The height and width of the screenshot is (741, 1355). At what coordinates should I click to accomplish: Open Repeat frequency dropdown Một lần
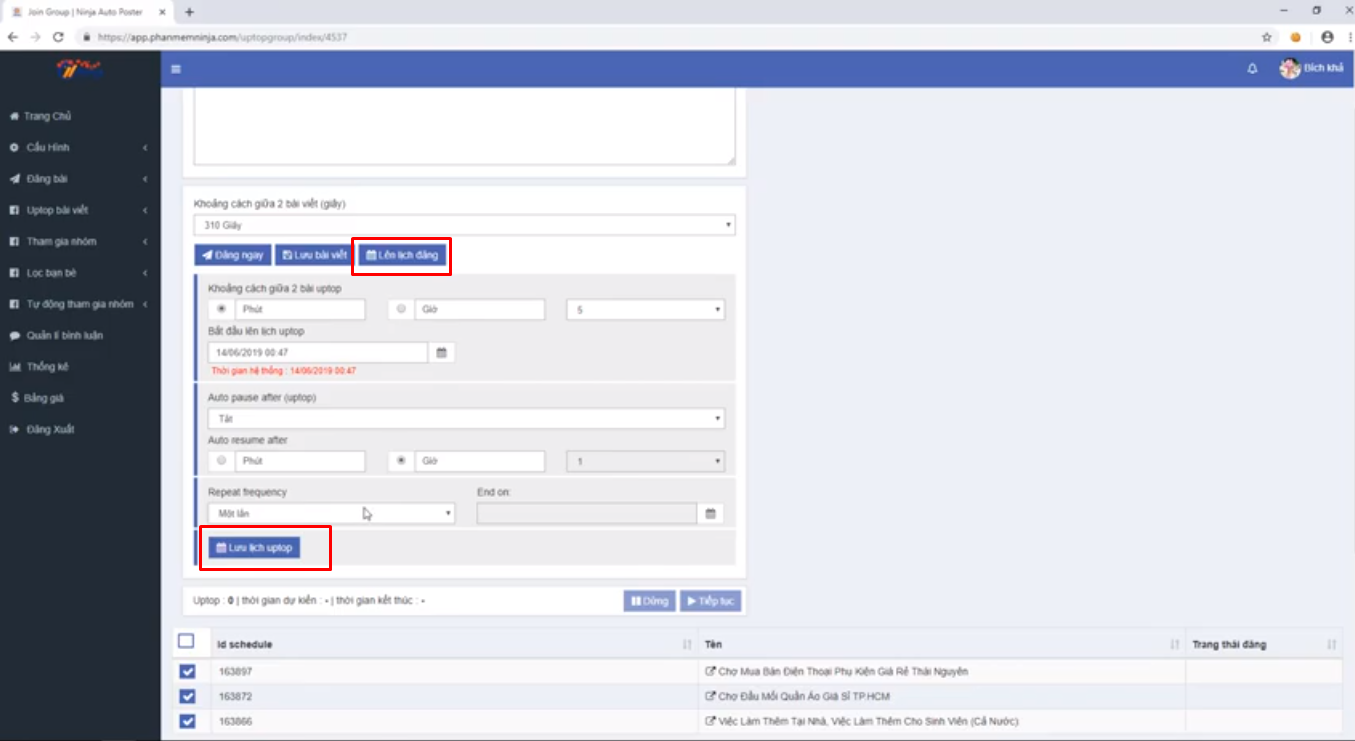(x=331, y=513)
